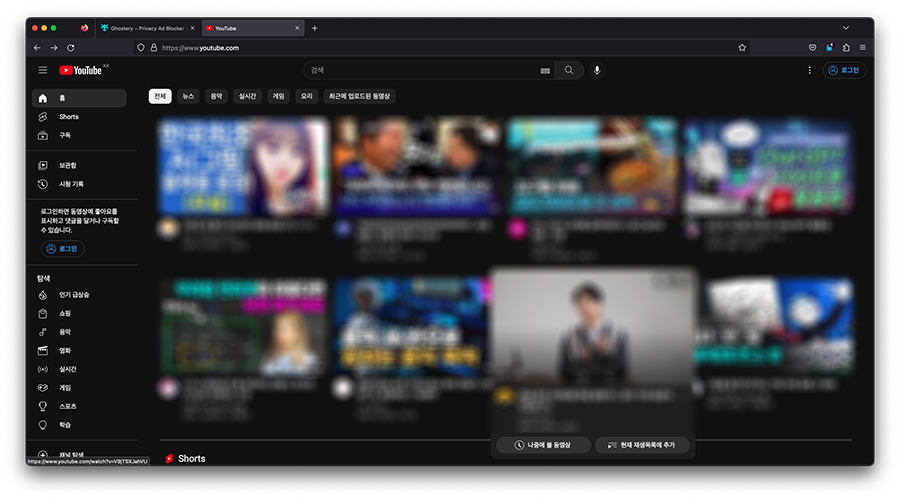Open a new browser tab with plus button

315,28
